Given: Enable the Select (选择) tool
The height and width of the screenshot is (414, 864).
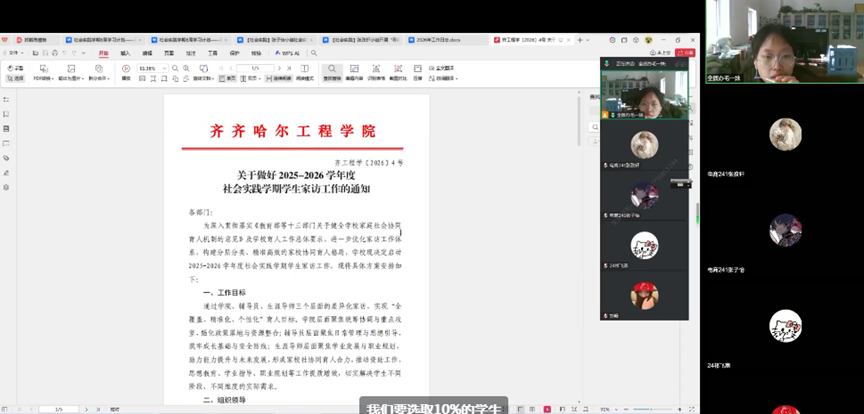Looking at the screenshot, I should pos(16,77).
